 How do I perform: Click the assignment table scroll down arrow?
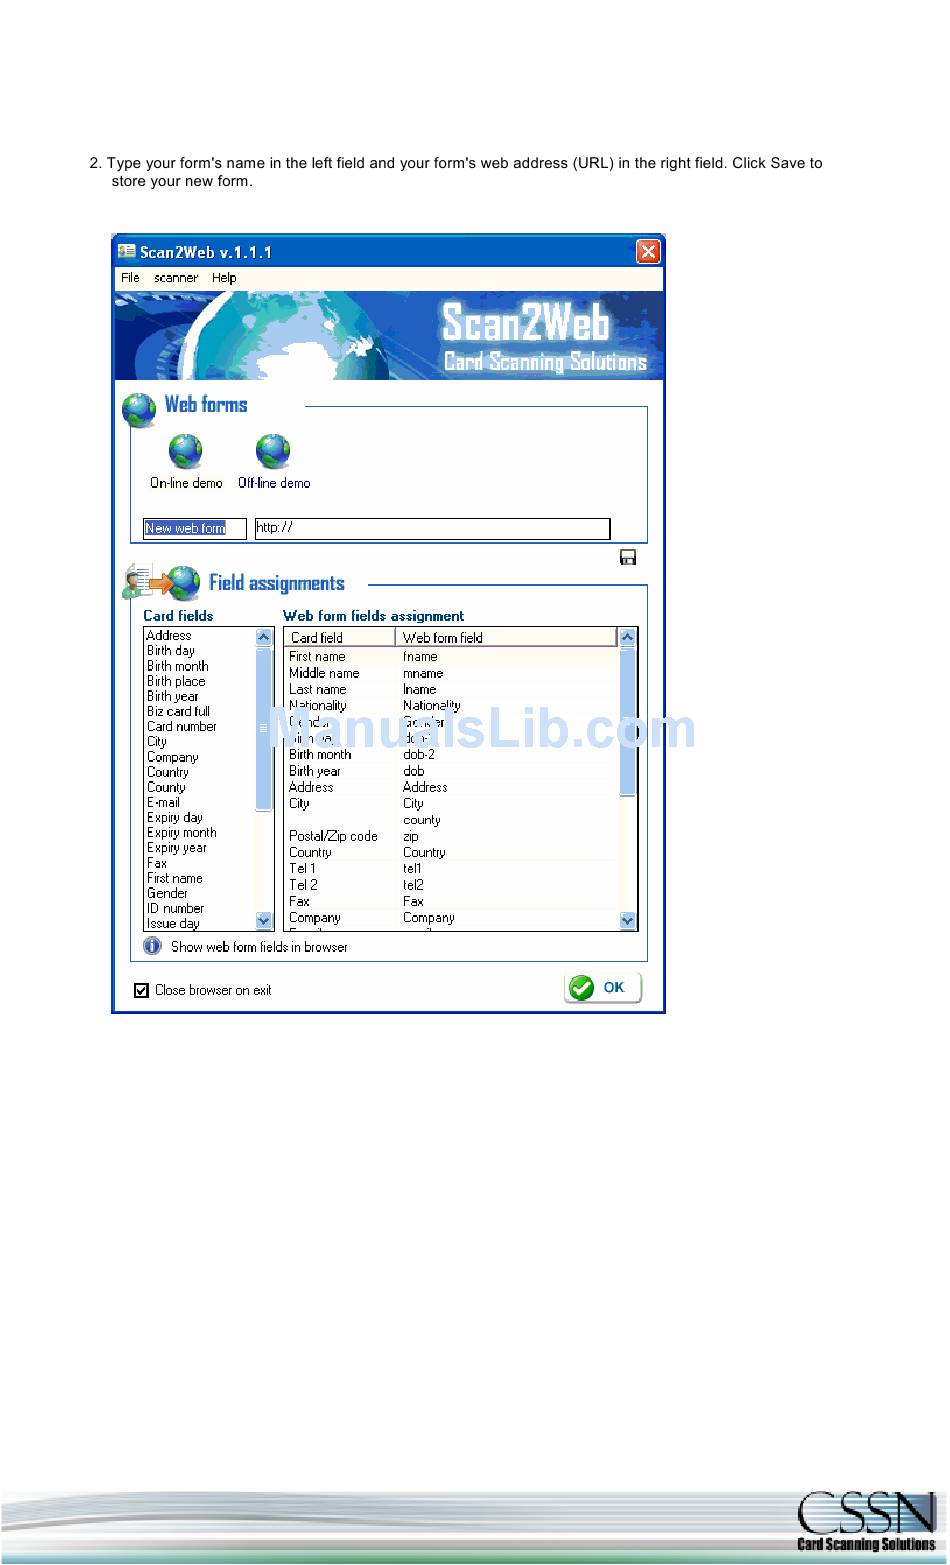click(x=628, y=920)
